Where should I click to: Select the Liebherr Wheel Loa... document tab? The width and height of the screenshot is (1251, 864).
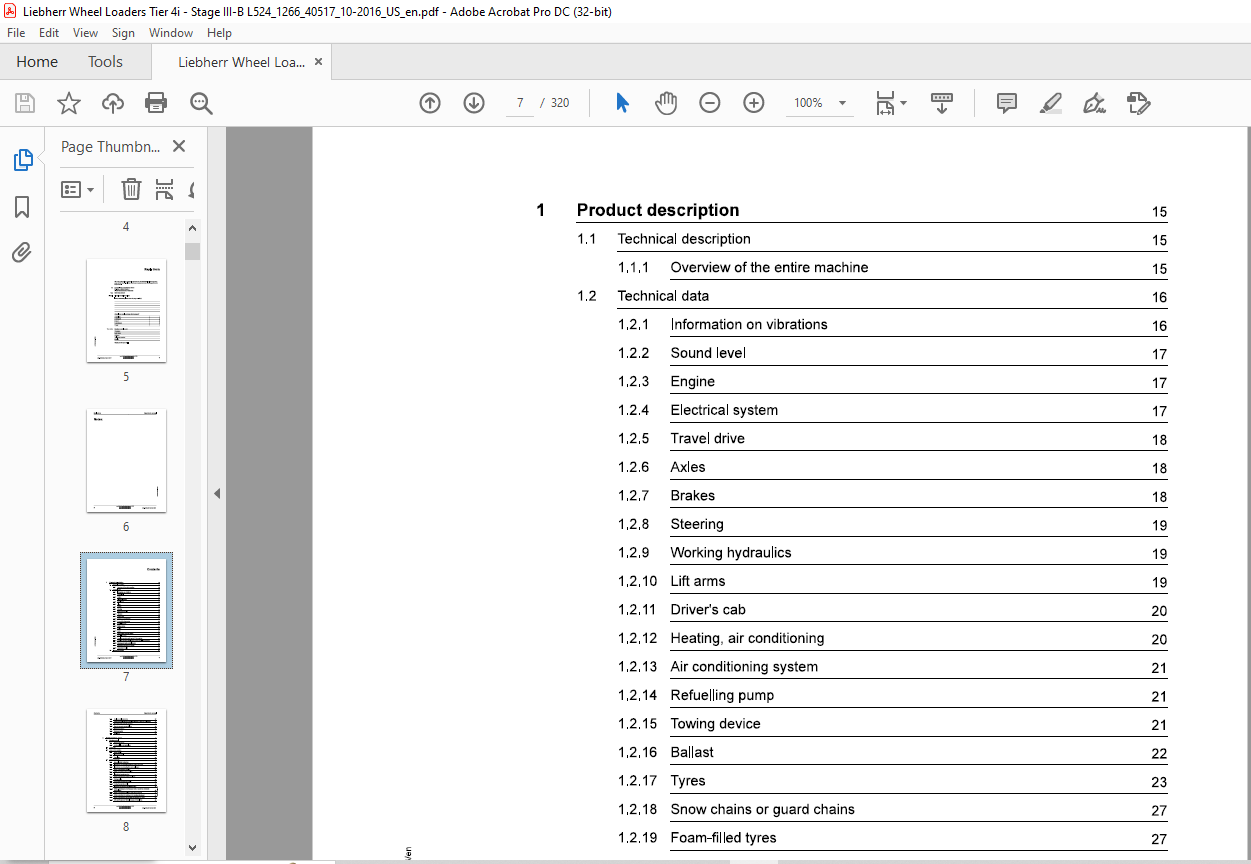coord(241,62)
